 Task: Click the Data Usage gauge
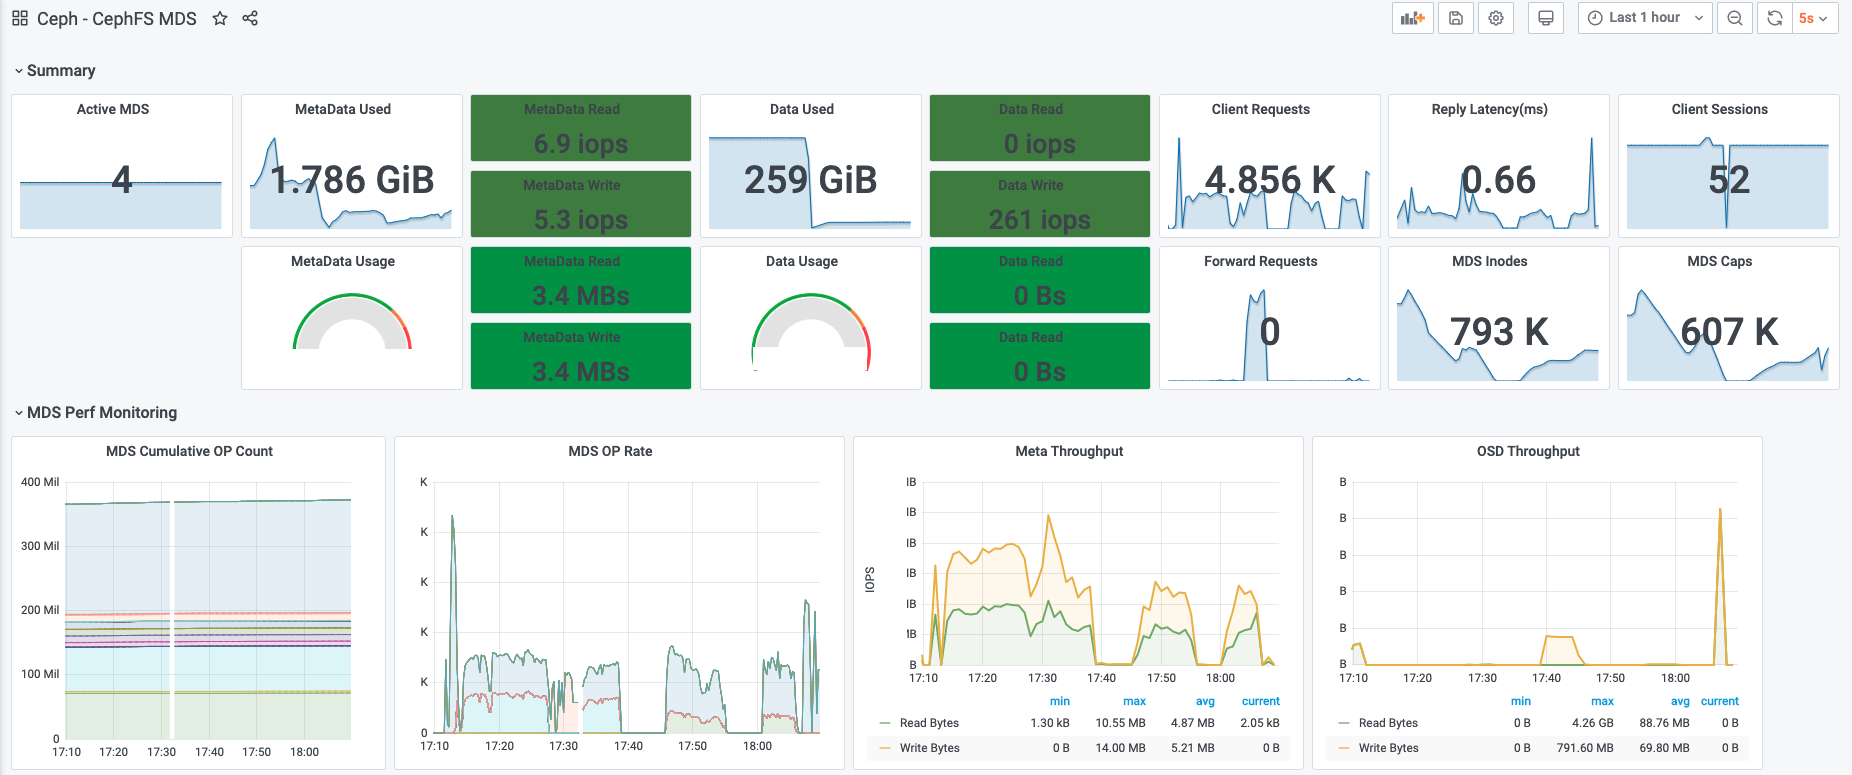(x=811, y=331)
